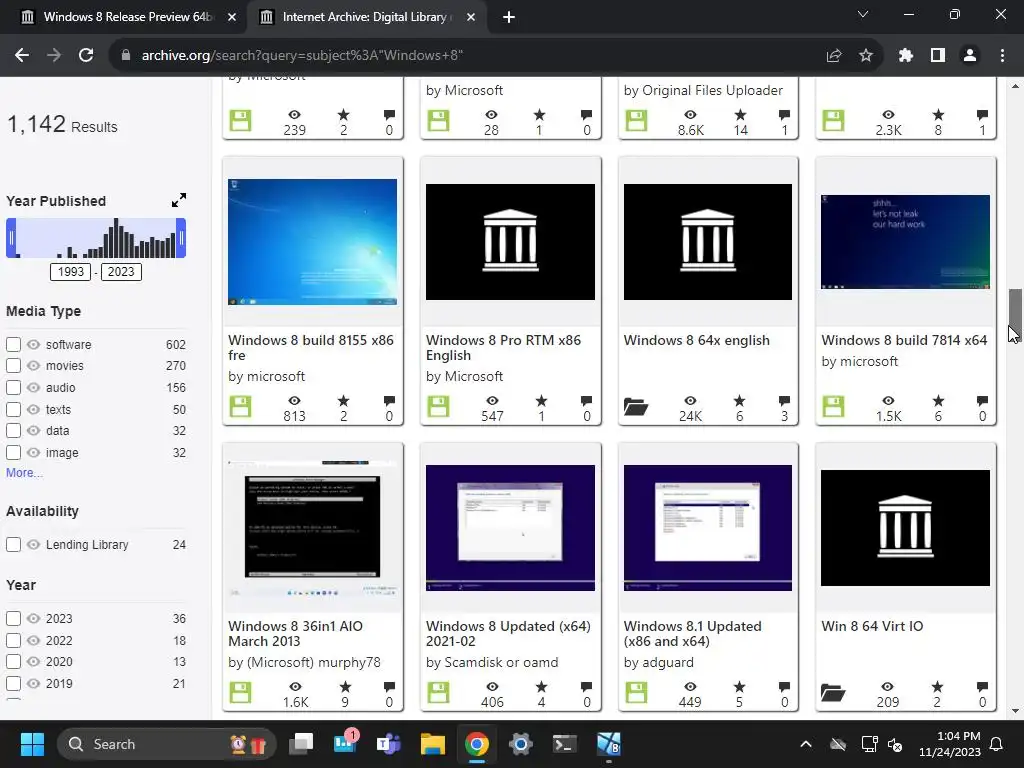Launch Chrome from the taskbar
This screenshot has width=1024, height=768.
tap(477, 744)
